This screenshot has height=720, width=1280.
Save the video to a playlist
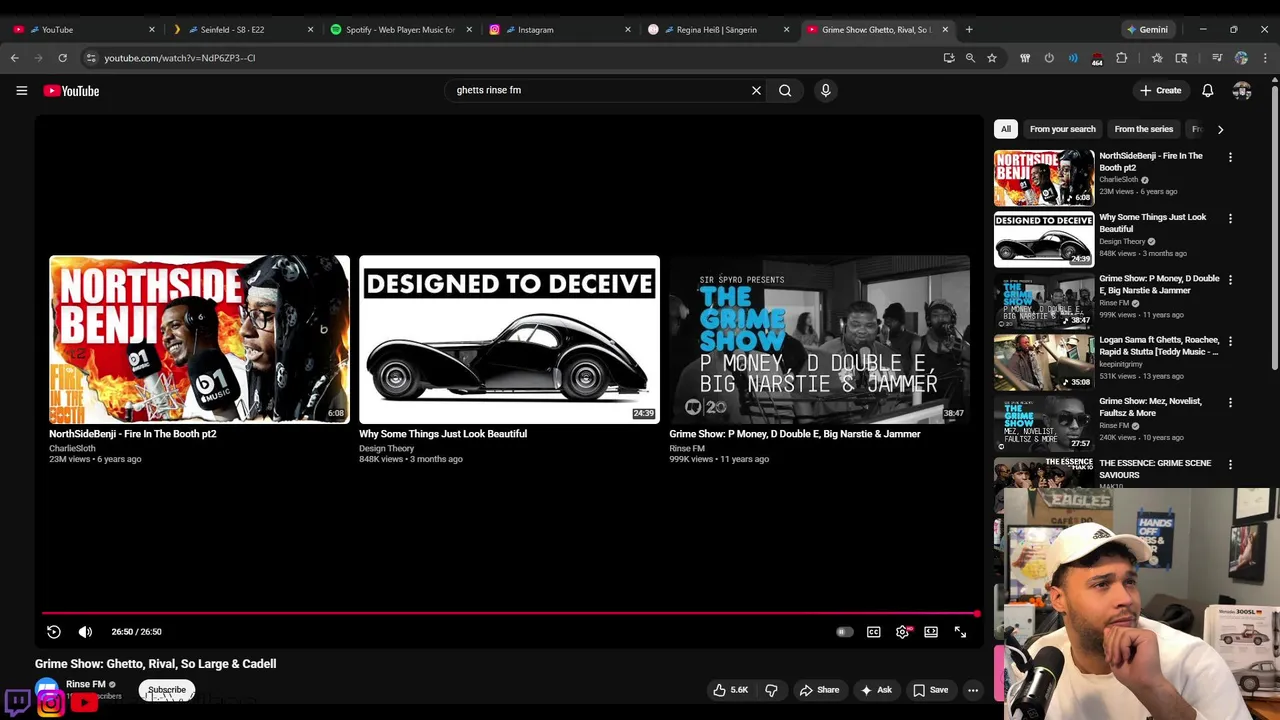point(930,690)
